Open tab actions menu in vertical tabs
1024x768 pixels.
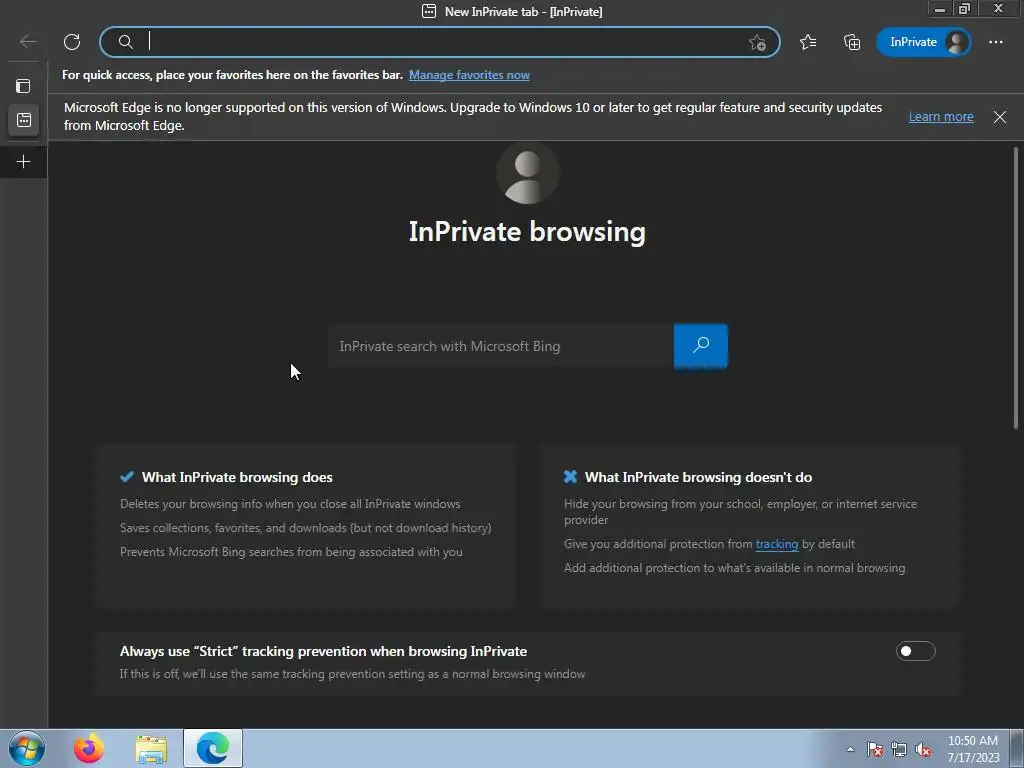tap(24, 86)
